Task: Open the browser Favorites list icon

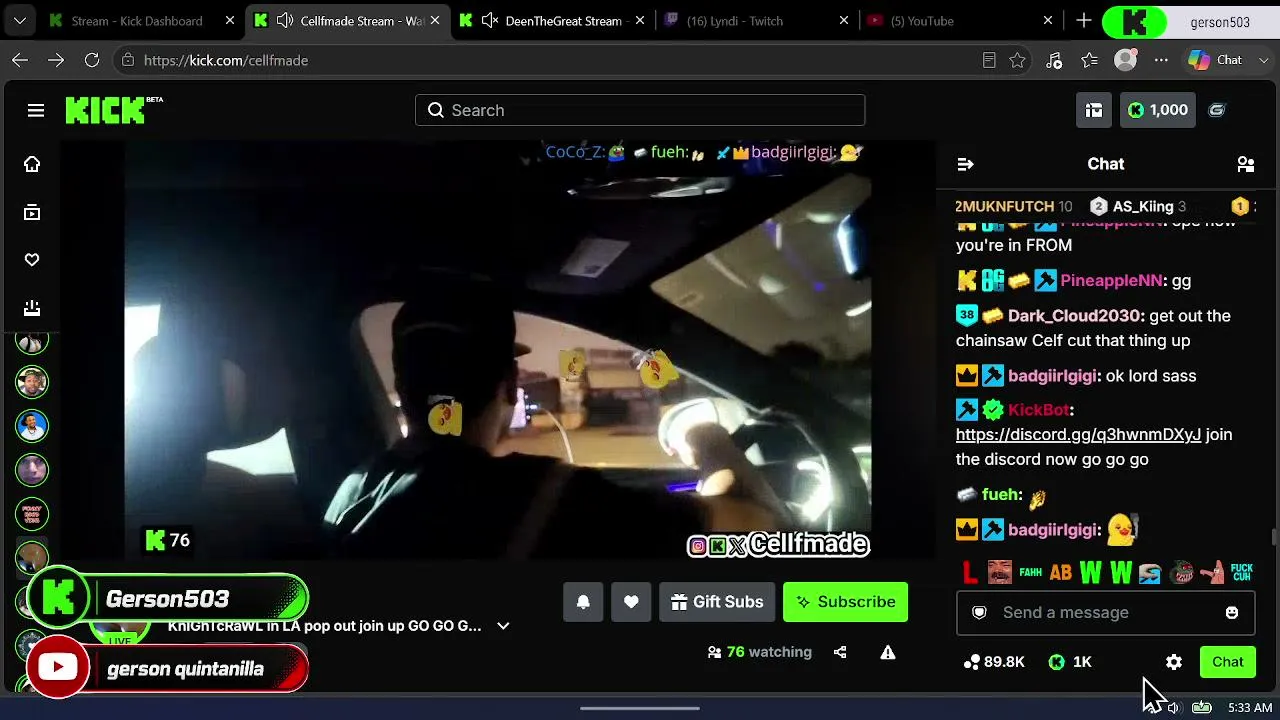Action: [x=1090, y=60]
